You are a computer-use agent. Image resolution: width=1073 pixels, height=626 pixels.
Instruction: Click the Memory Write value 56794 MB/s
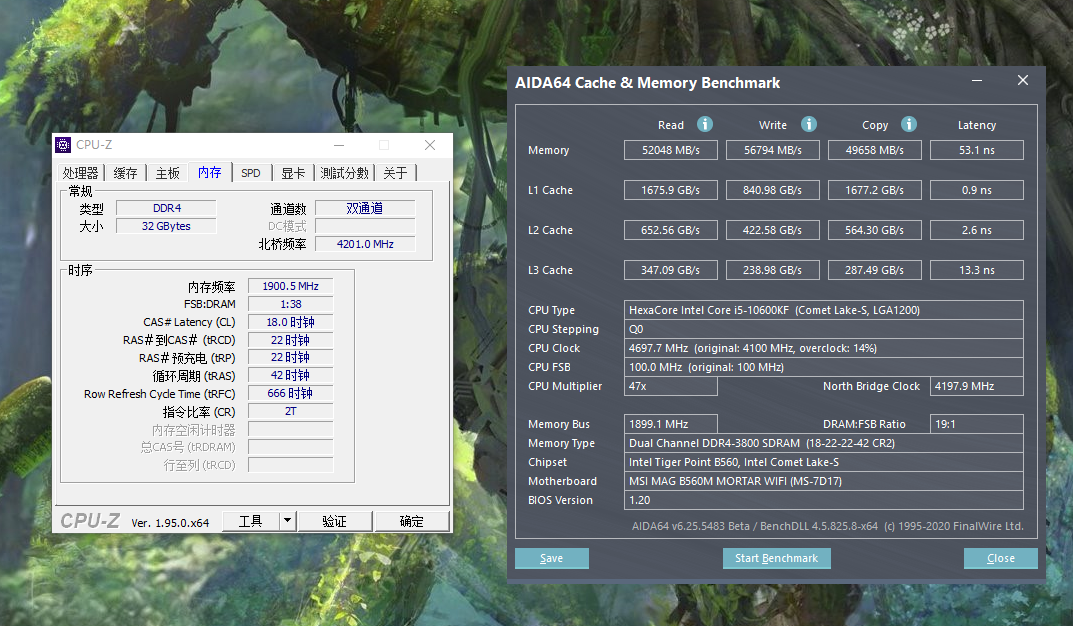pyautogui.click(x=773, y=150)
